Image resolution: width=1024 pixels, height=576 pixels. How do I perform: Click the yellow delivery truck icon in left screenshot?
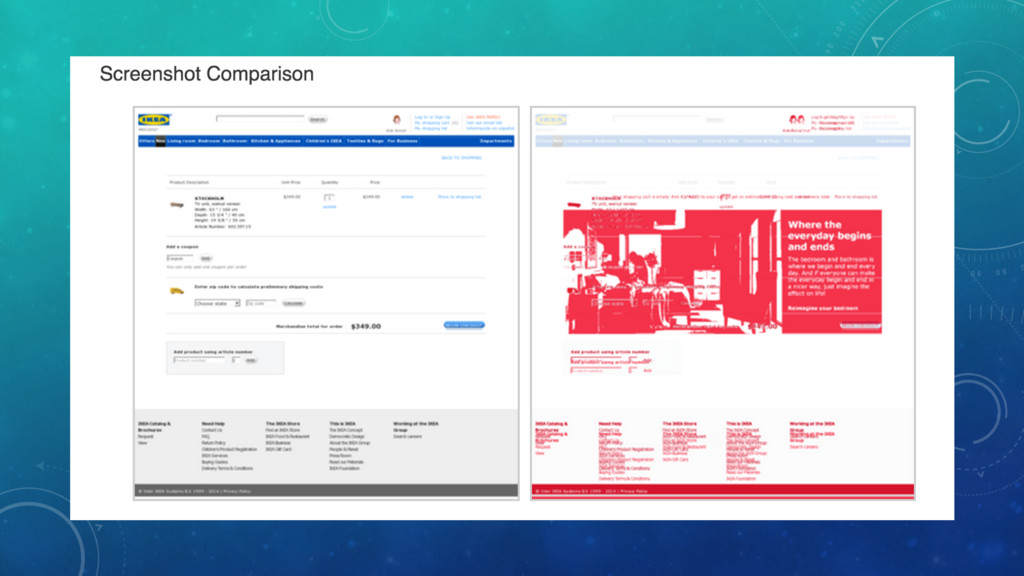pos(176,291)
